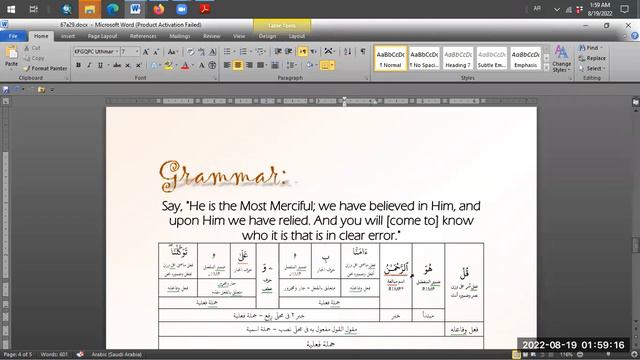The image size is (640, 360).
Task: Click the Format Painter tool
Action: click(x=45, y=68)
